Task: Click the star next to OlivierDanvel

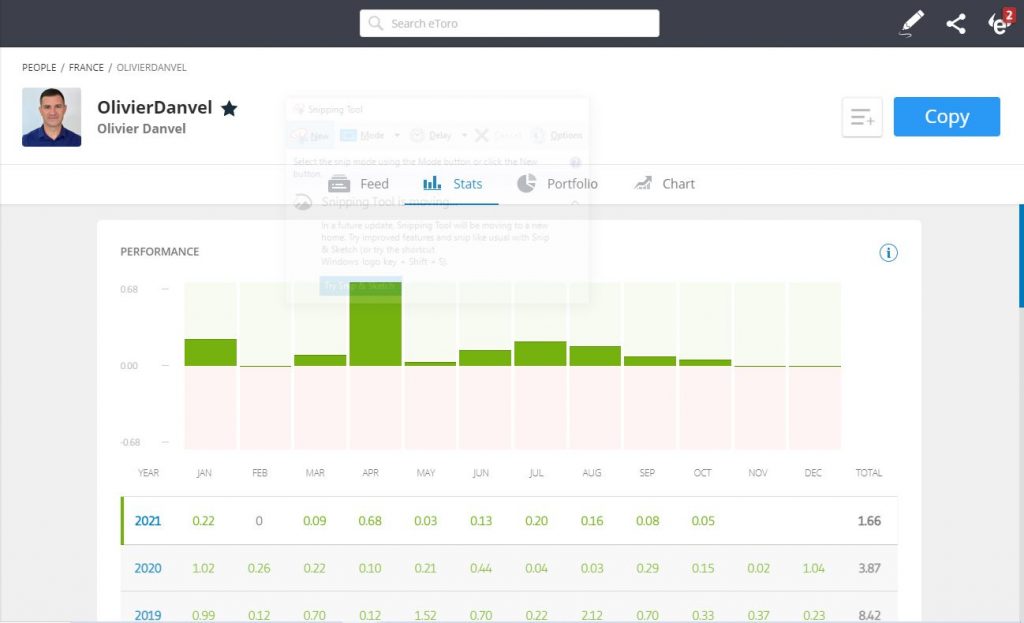Action: pos(229,108)
